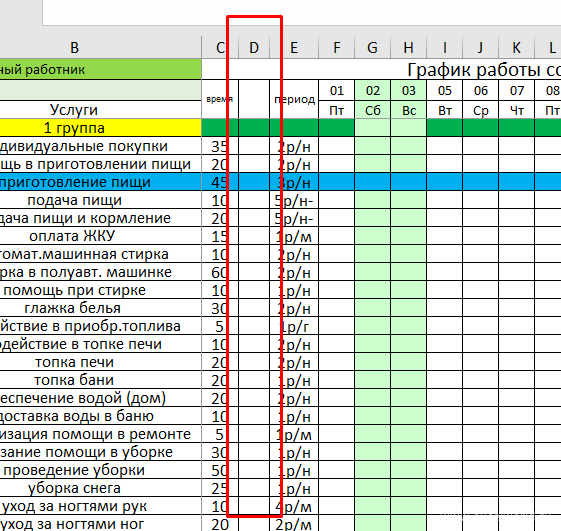
Task: Click the formula bar input area
Action: pyautogui.click(x=302, y=13)
